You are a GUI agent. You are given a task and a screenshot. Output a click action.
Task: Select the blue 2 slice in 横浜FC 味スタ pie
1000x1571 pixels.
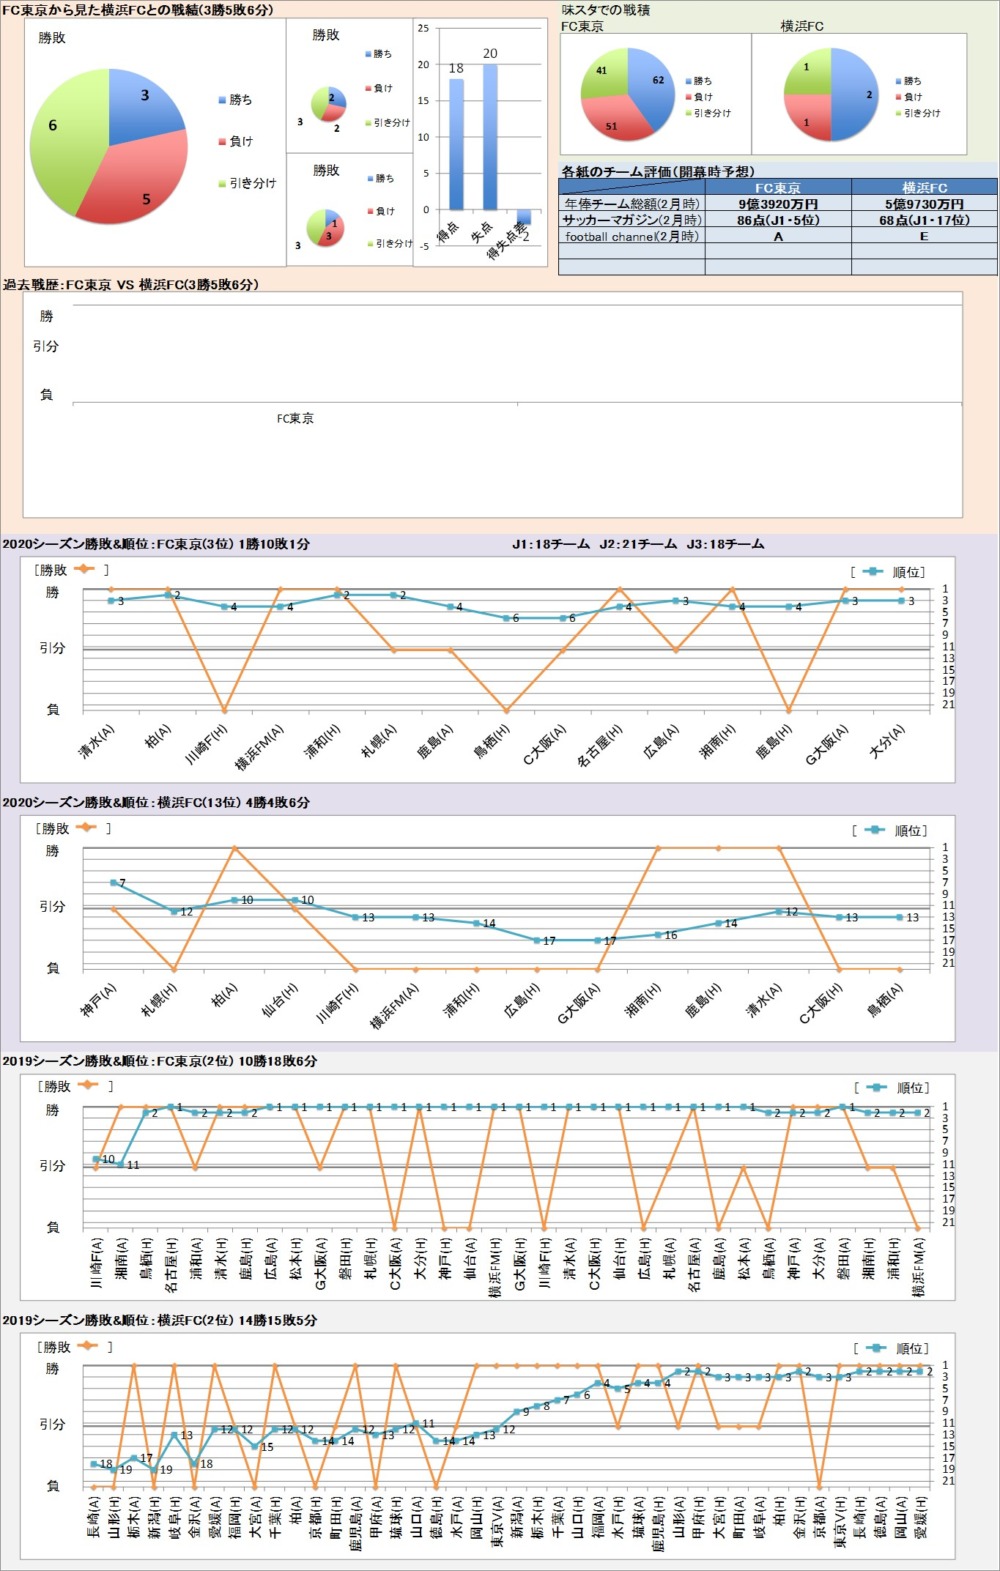coord(856,94)
